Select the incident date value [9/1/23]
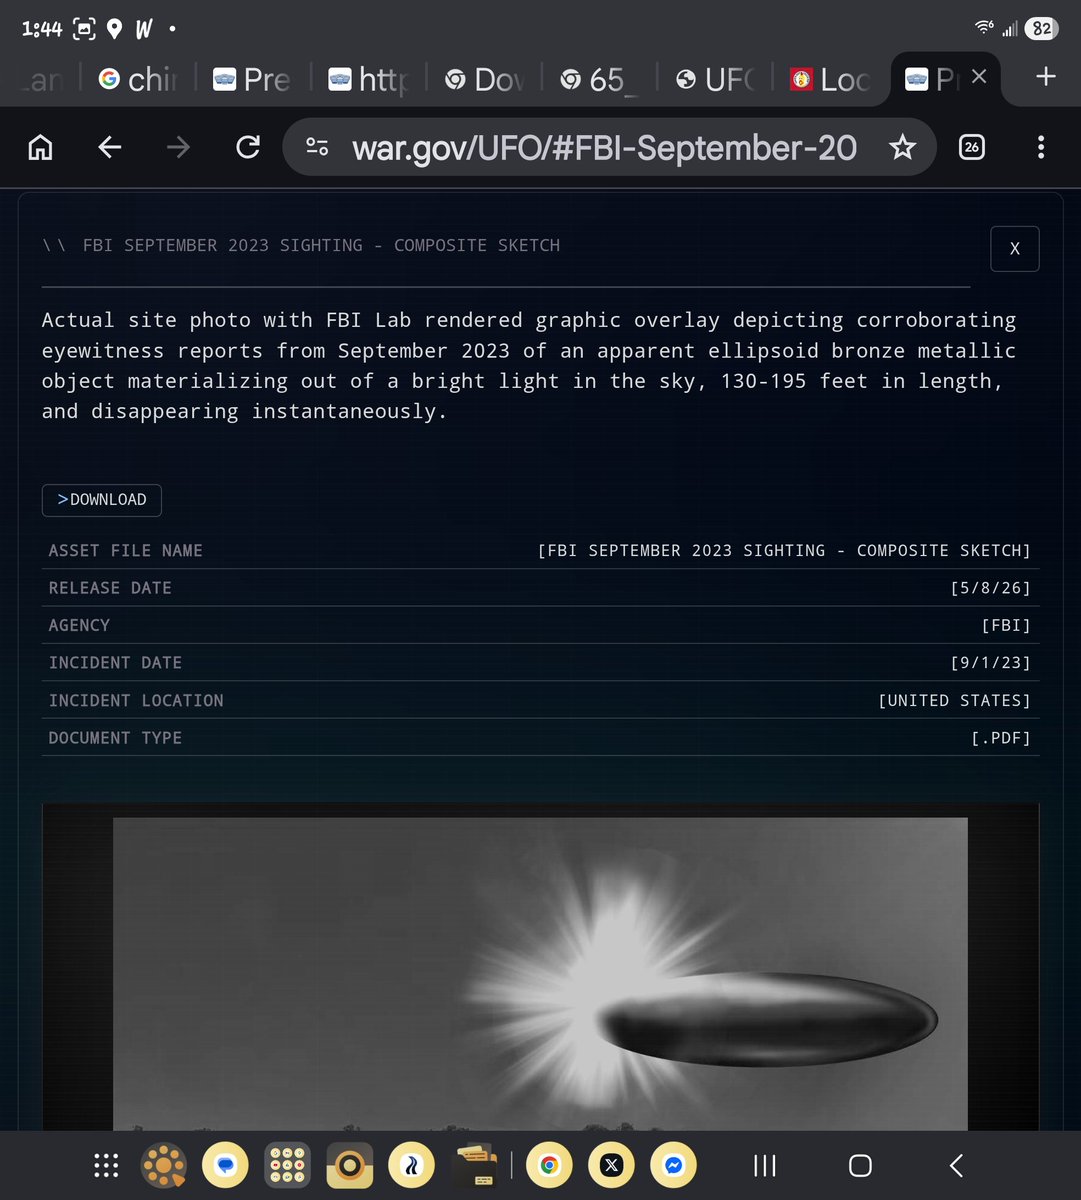The image size is (1081, 1200). [x=990, y=663]
